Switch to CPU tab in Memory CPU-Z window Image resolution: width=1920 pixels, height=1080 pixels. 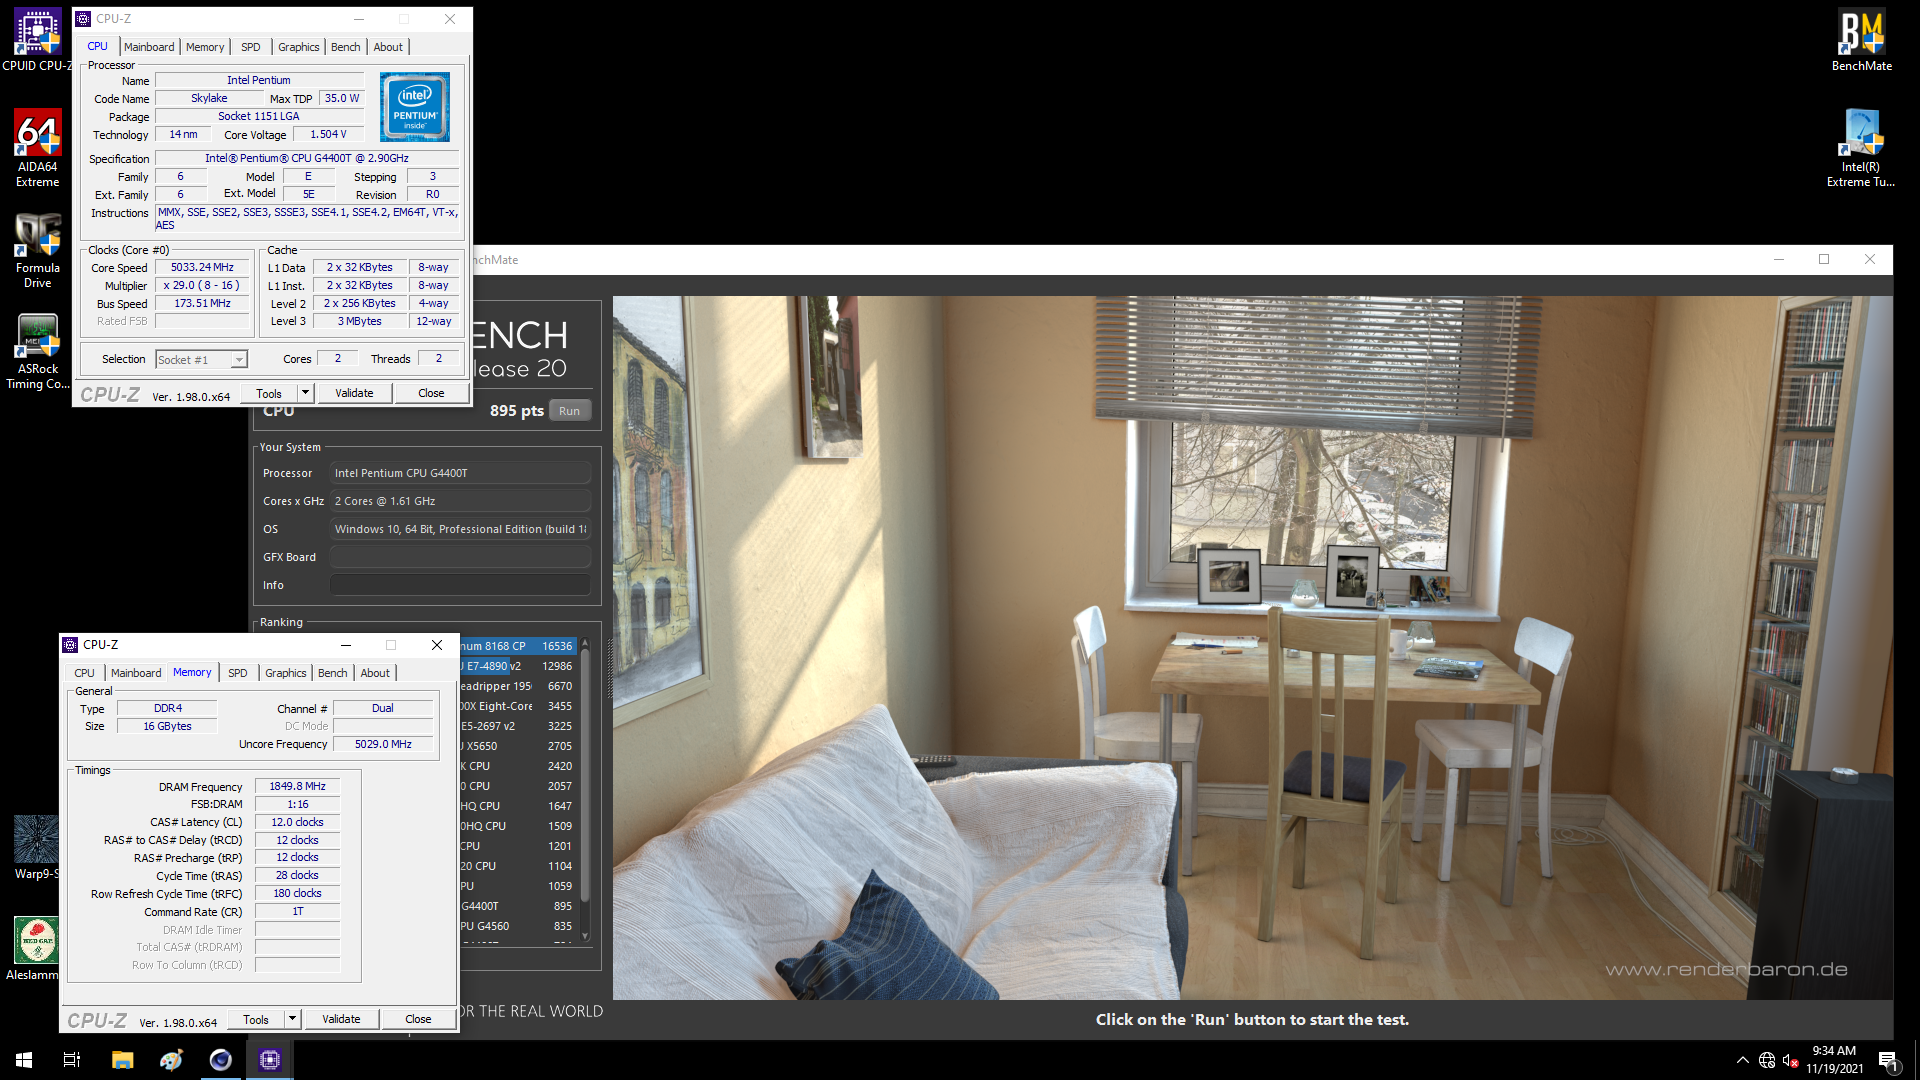coord(85,673)
